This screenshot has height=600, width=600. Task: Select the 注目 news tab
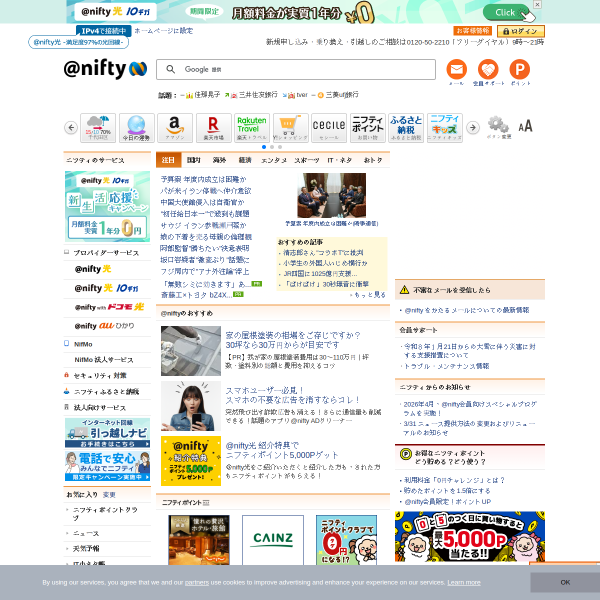[x=168, y=160]
